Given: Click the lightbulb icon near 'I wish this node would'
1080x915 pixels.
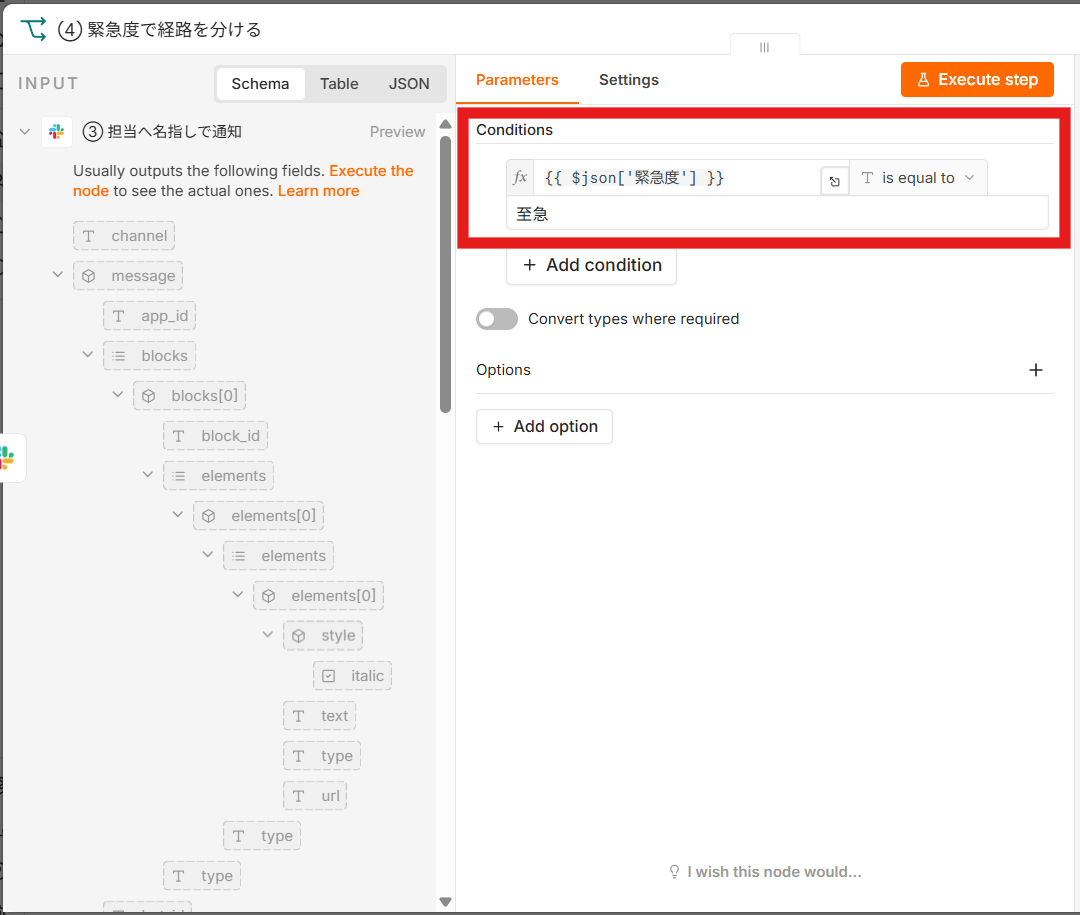Looking at the screenshot, I should click(674, 872).
